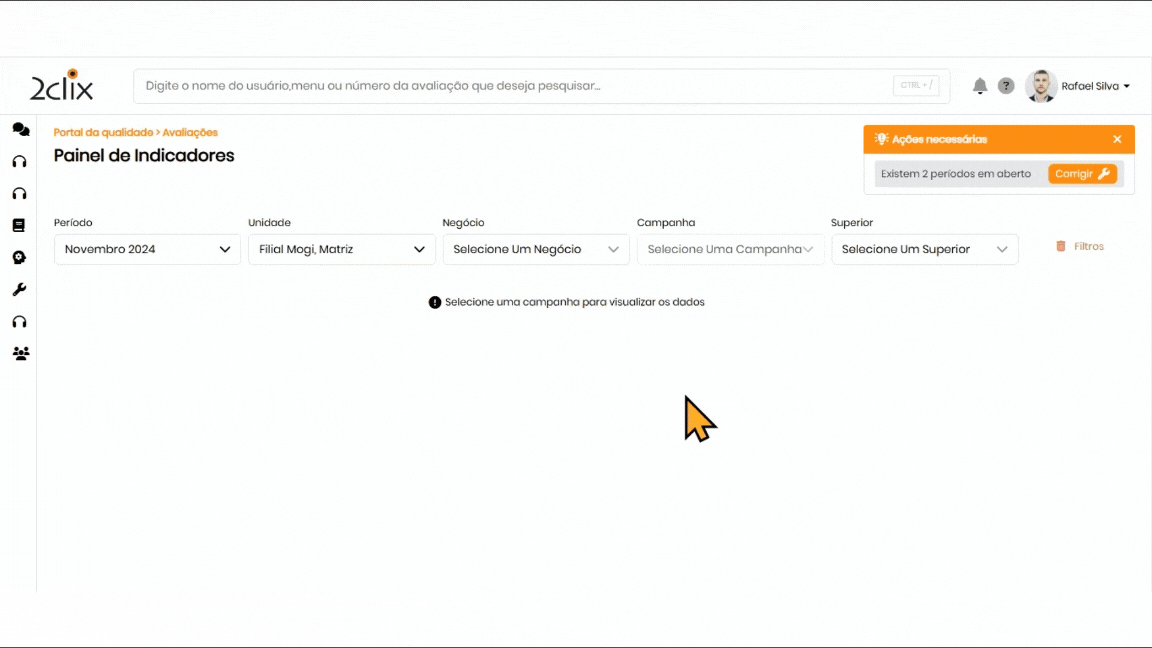The width and height of the screenshot is (1152, 648).
Task: Select the head-with-gear sidebar icon
Action: pyautogui.click(x=19, y=257)
